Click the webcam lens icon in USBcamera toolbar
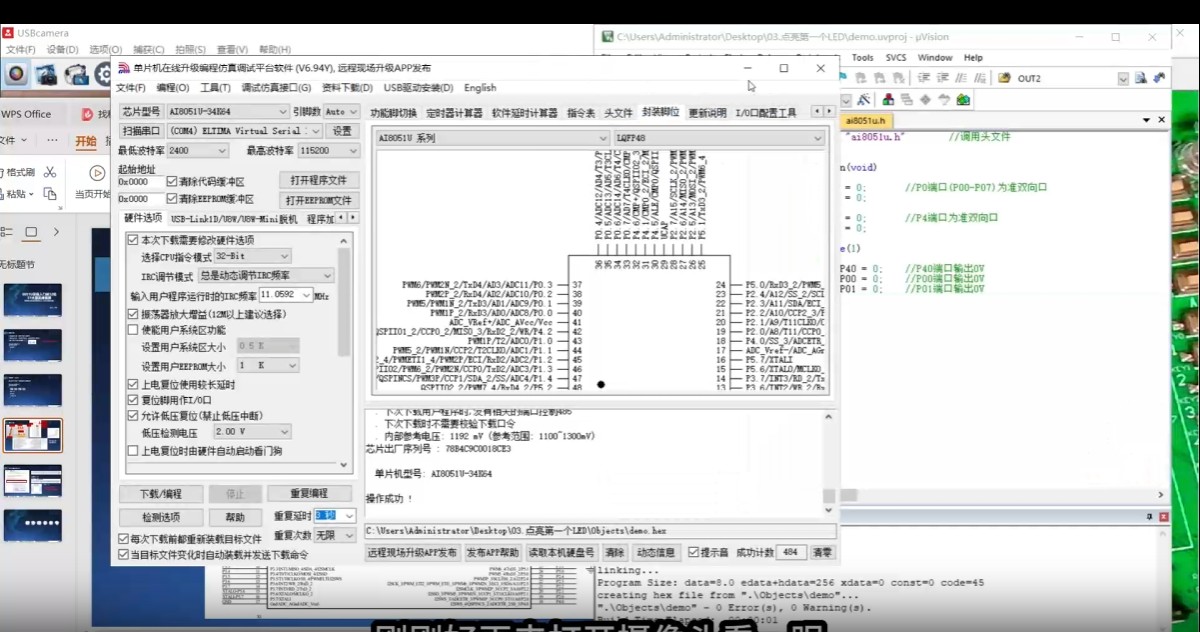 tap(16, 74)
